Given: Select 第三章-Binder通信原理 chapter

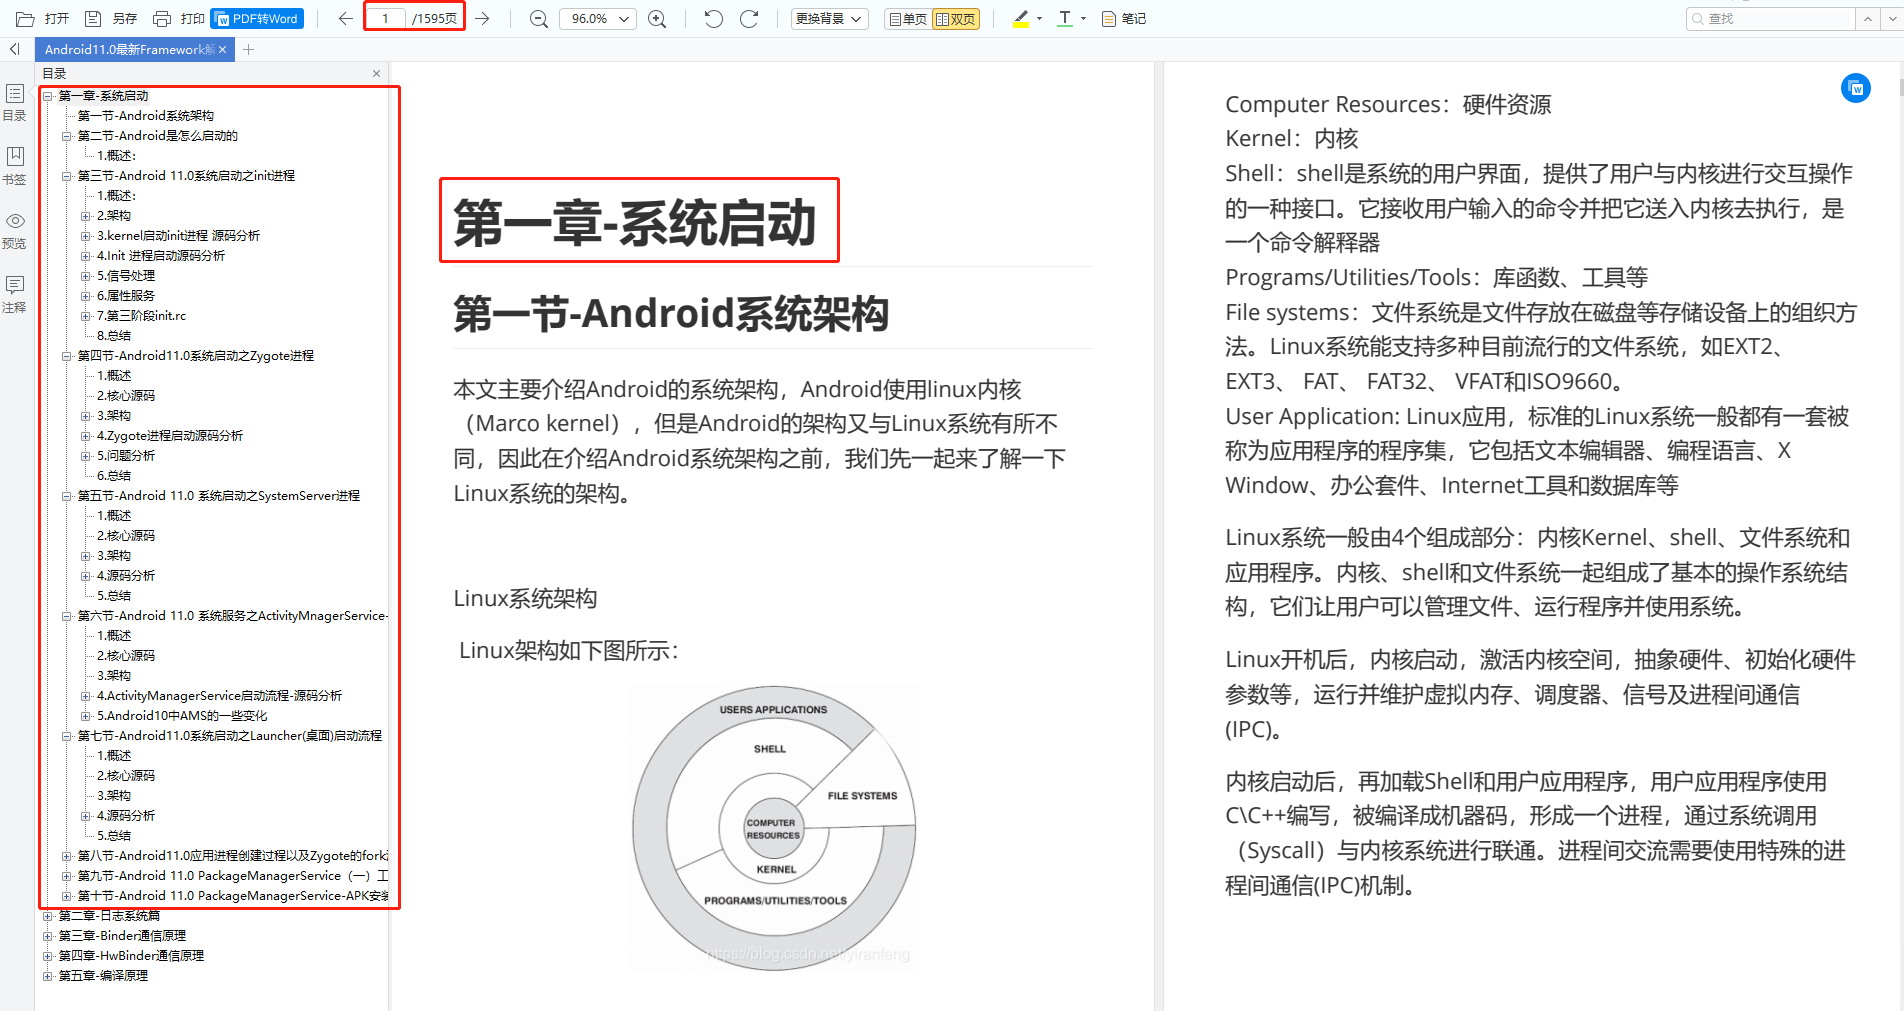Looking at the screenshot, I should click(122, 936).
